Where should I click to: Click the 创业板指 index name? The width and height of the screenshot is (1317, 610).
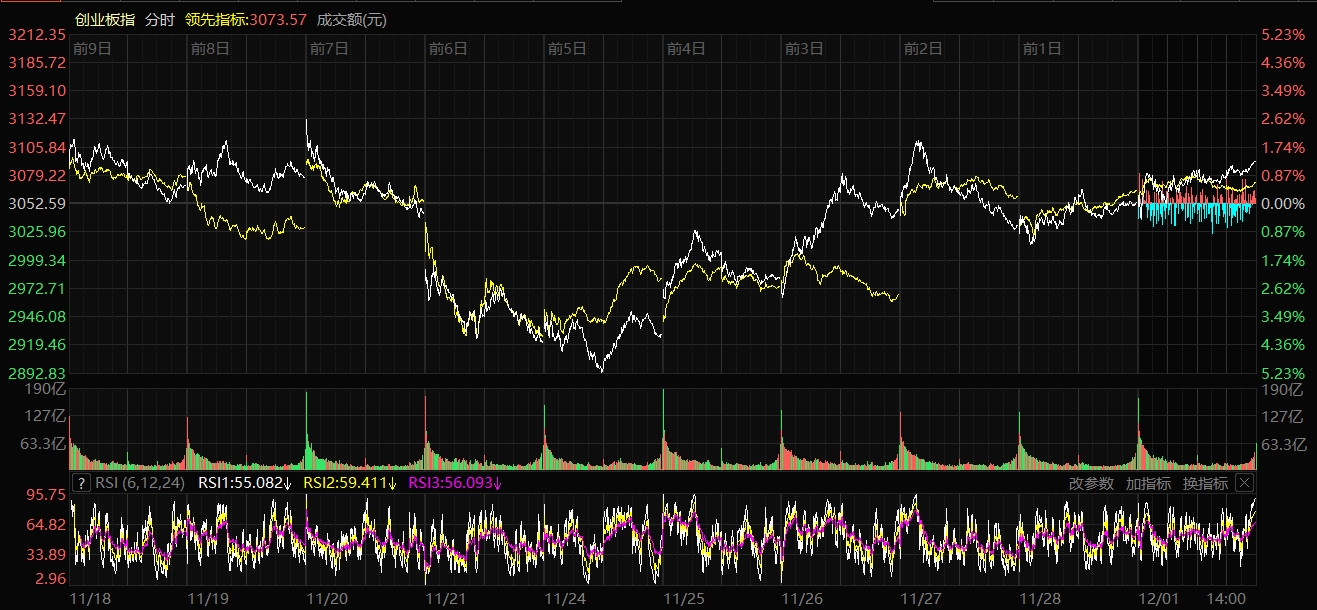pos(105,19)
